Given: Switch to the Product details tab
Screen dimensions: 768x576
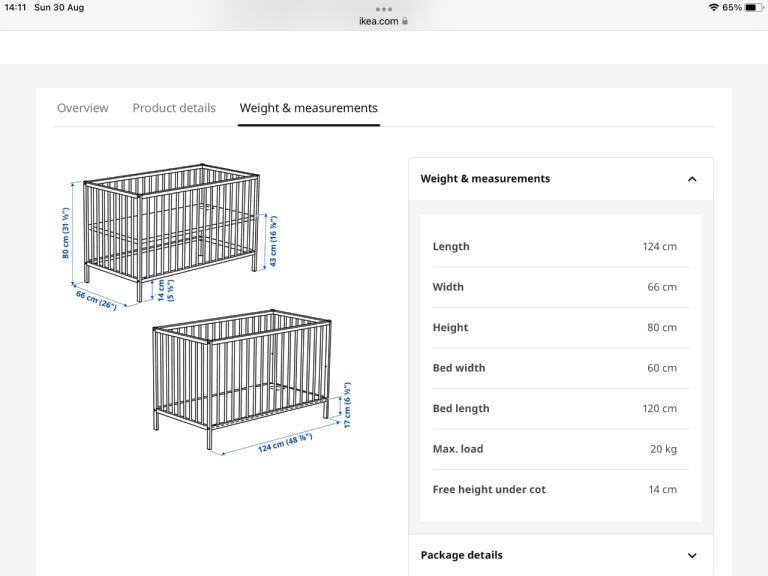Looking at the screenshot, I should [x=174, y=108].
